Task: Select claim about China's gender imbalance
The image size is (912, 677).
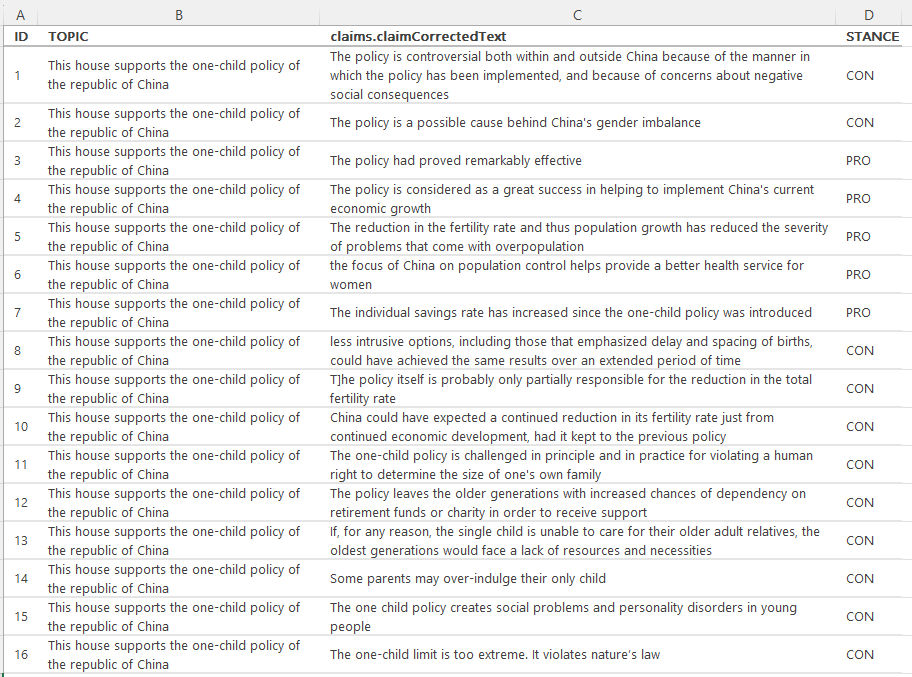Action: coord(577,123)
